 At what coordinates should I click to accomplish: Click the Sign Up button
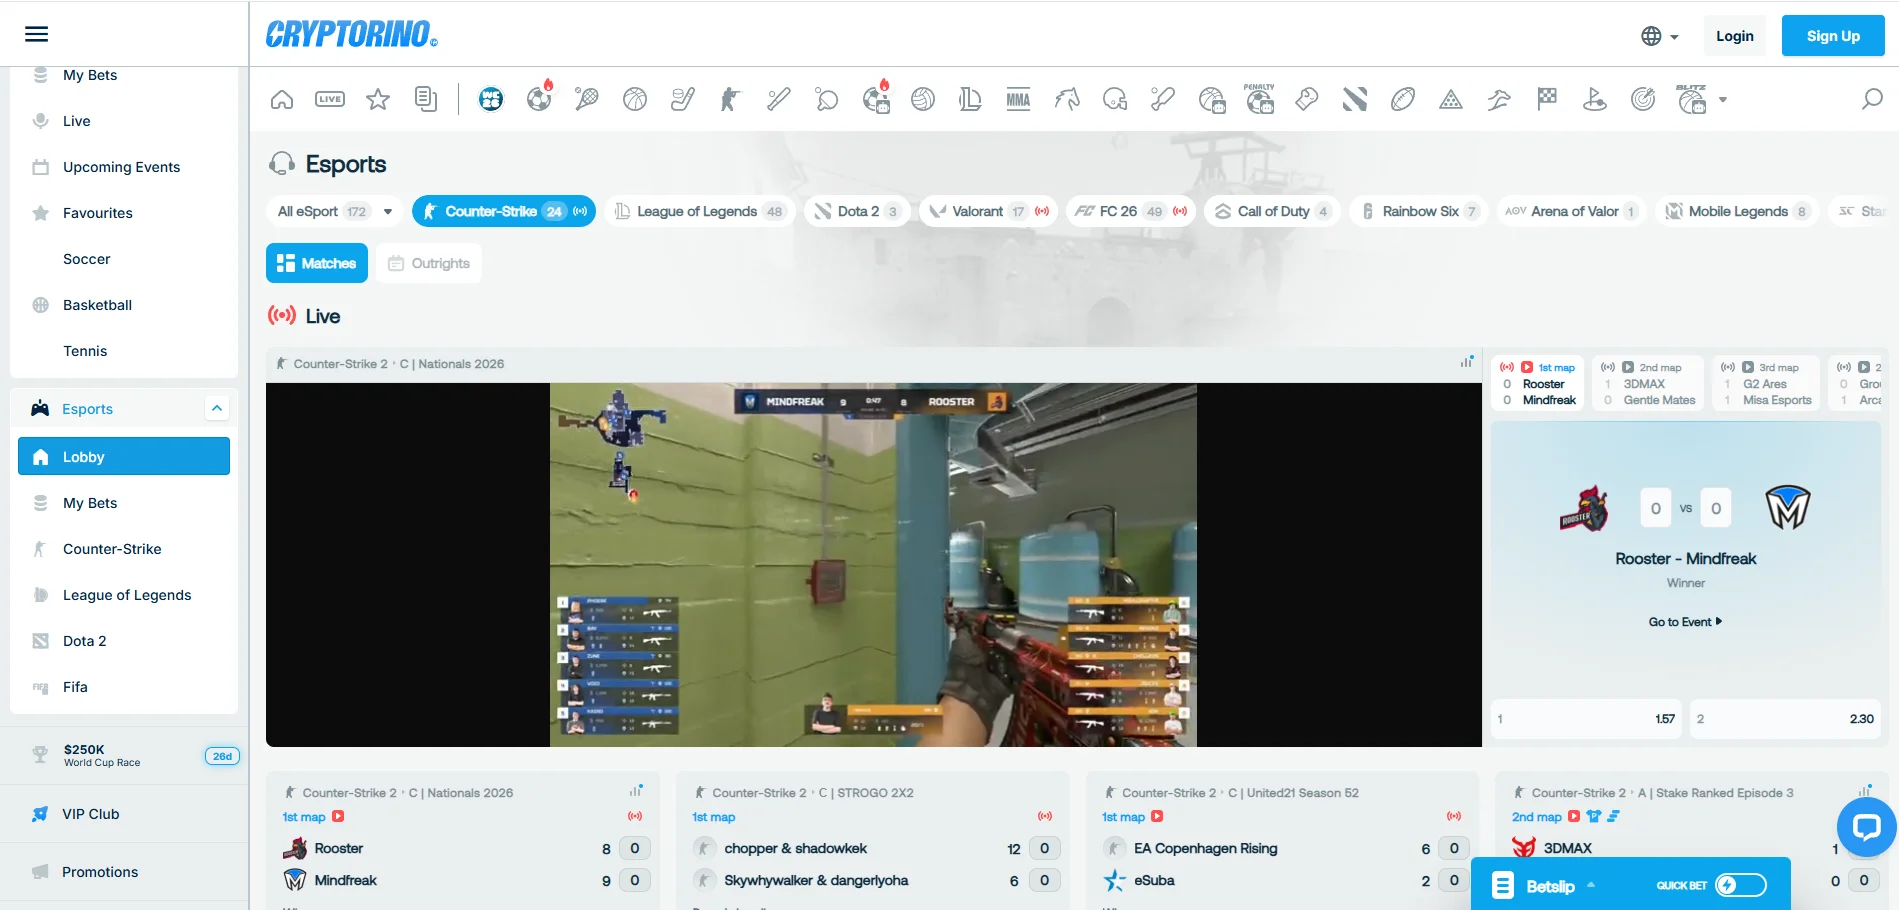pyautogui.click(x=1833, y=36)
